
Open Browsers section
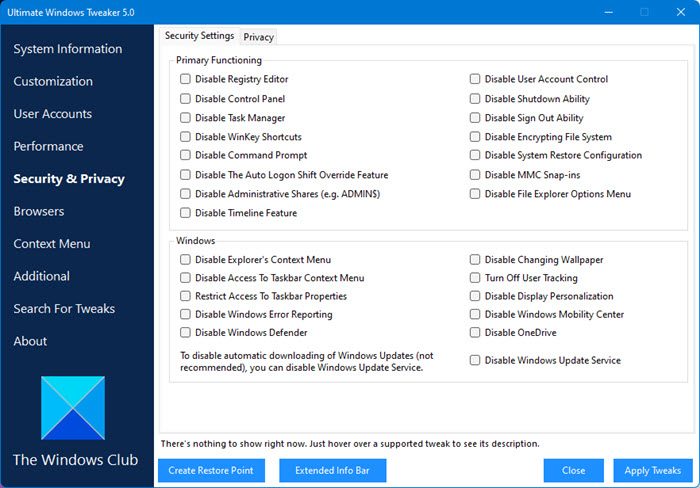(39, 211)
